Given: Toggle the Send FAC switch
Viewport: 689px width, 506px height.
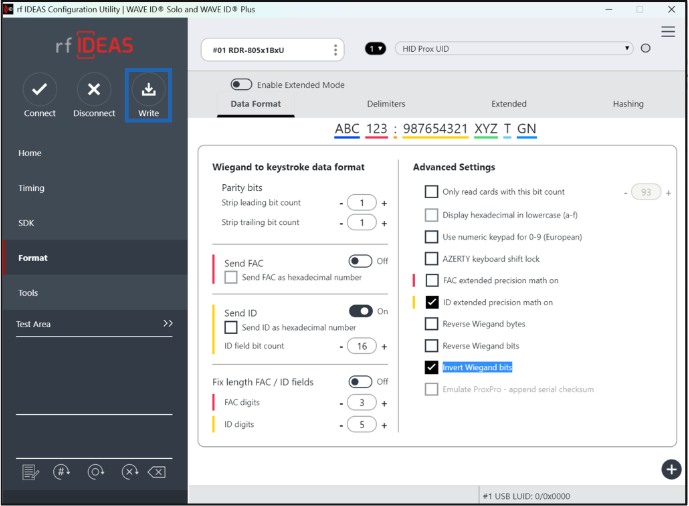Looking at the screenshot, I should 360,261.
